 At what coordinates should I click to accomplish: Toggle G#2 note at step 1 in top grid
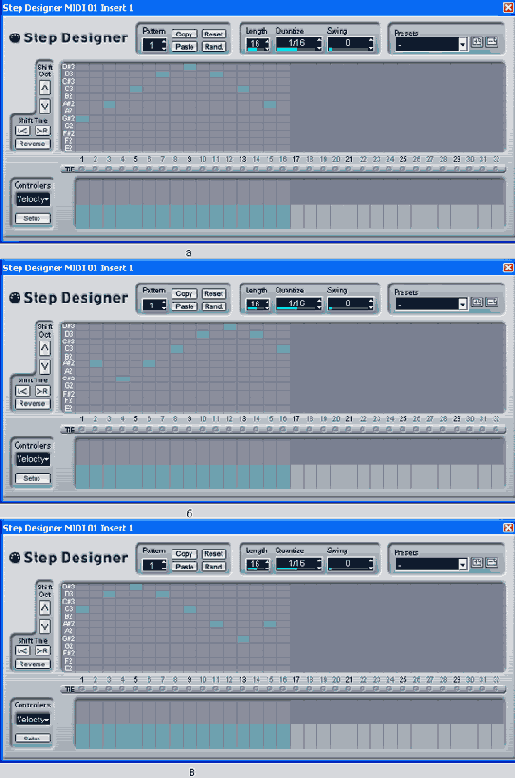coord(82,119)
